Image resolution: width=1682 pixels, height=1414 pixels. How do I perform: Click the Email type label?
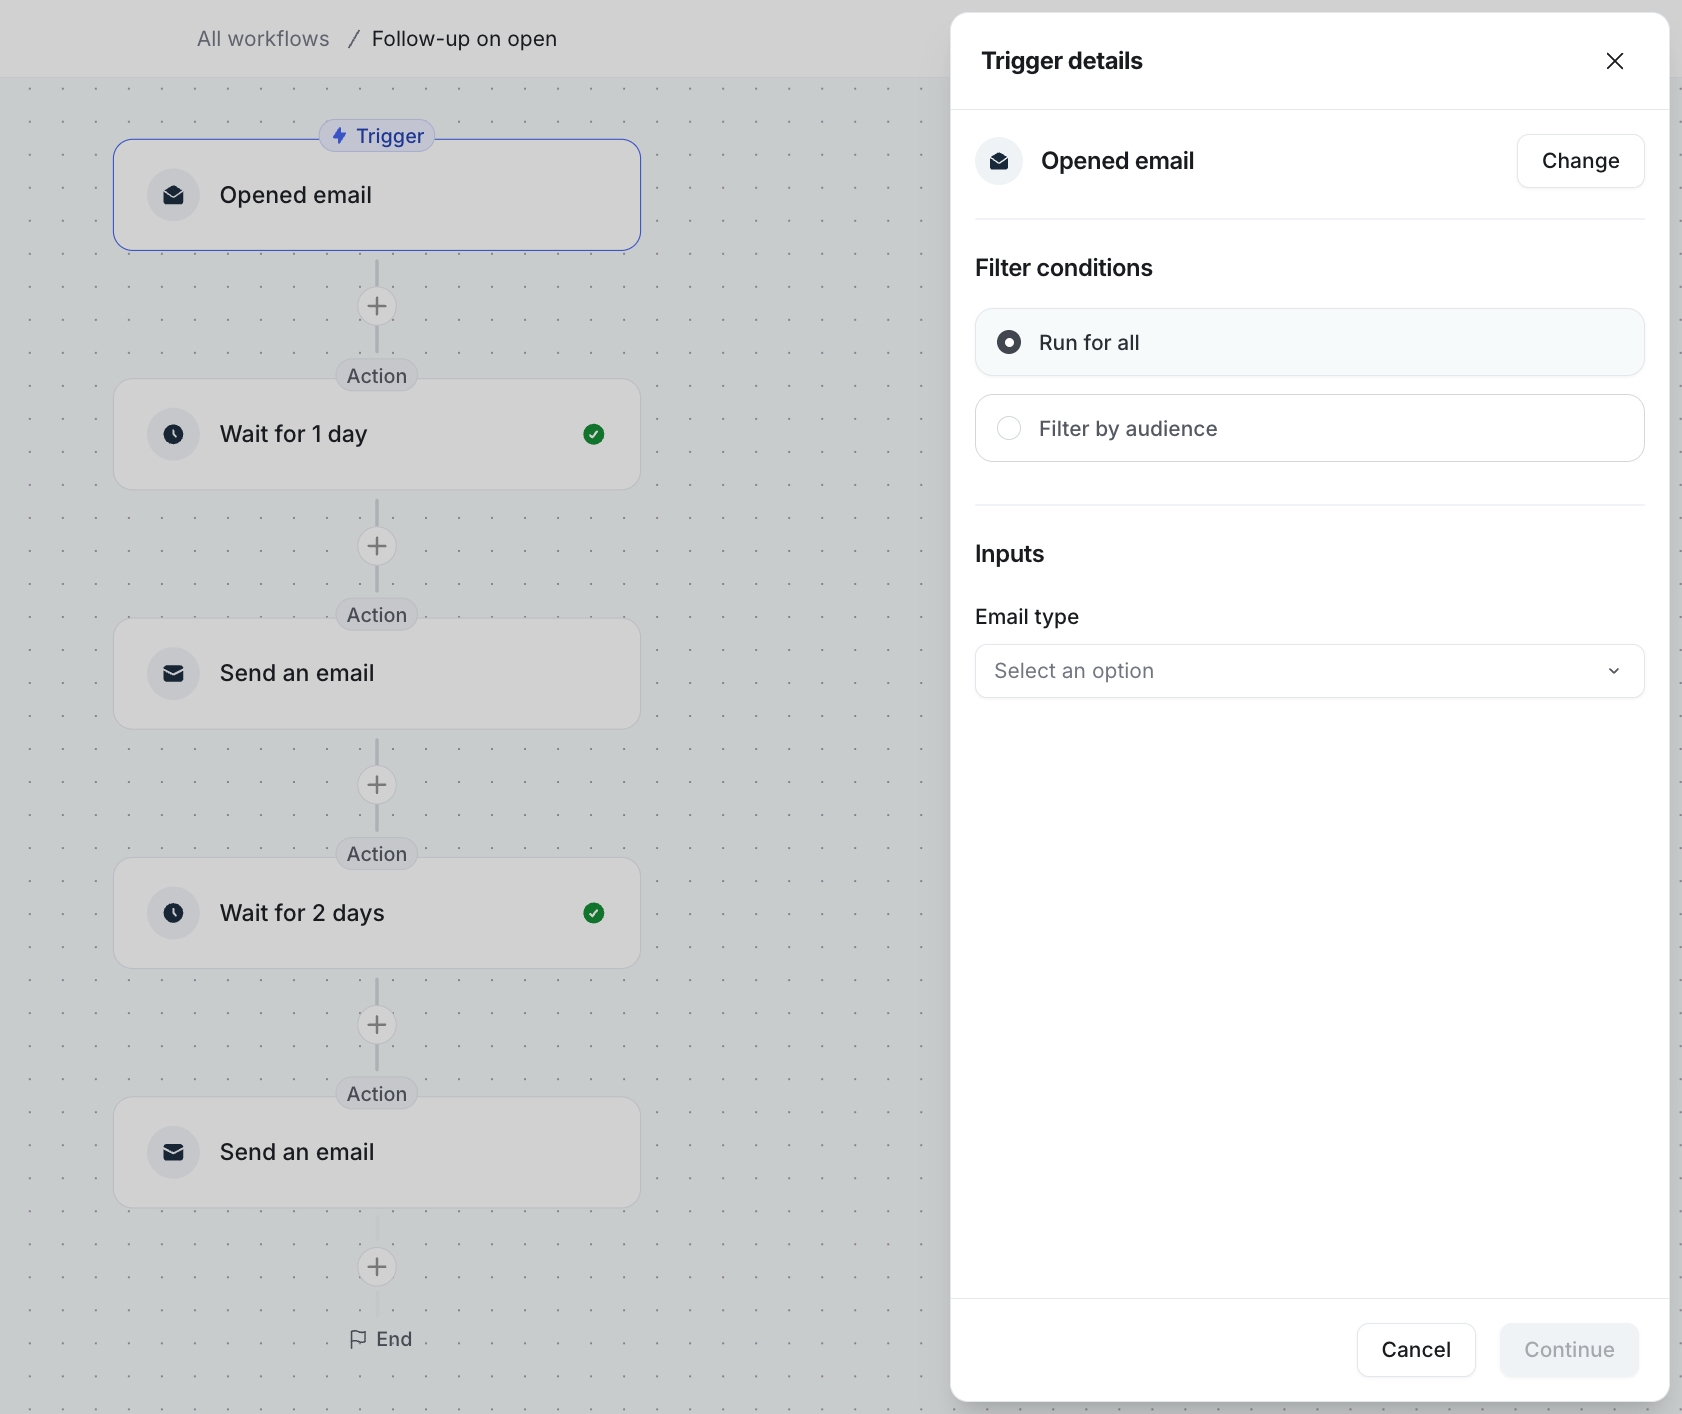click(1026, 617)
